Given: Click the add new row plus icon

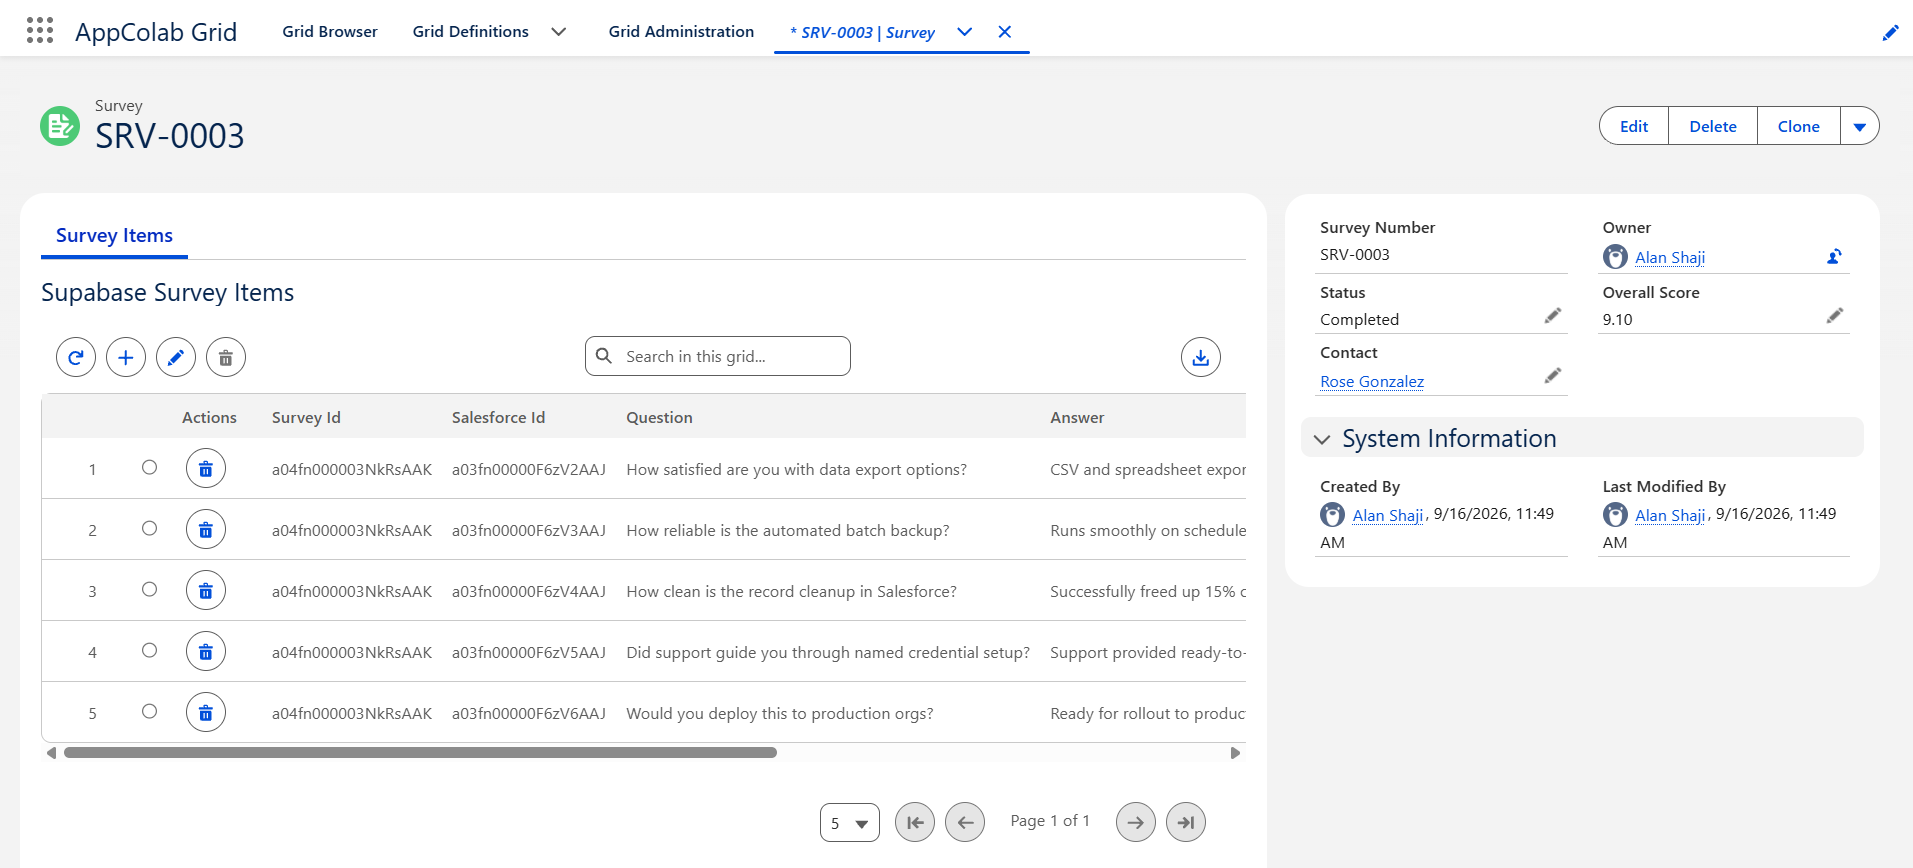Looking at the screenshot, I should [126, 357].
